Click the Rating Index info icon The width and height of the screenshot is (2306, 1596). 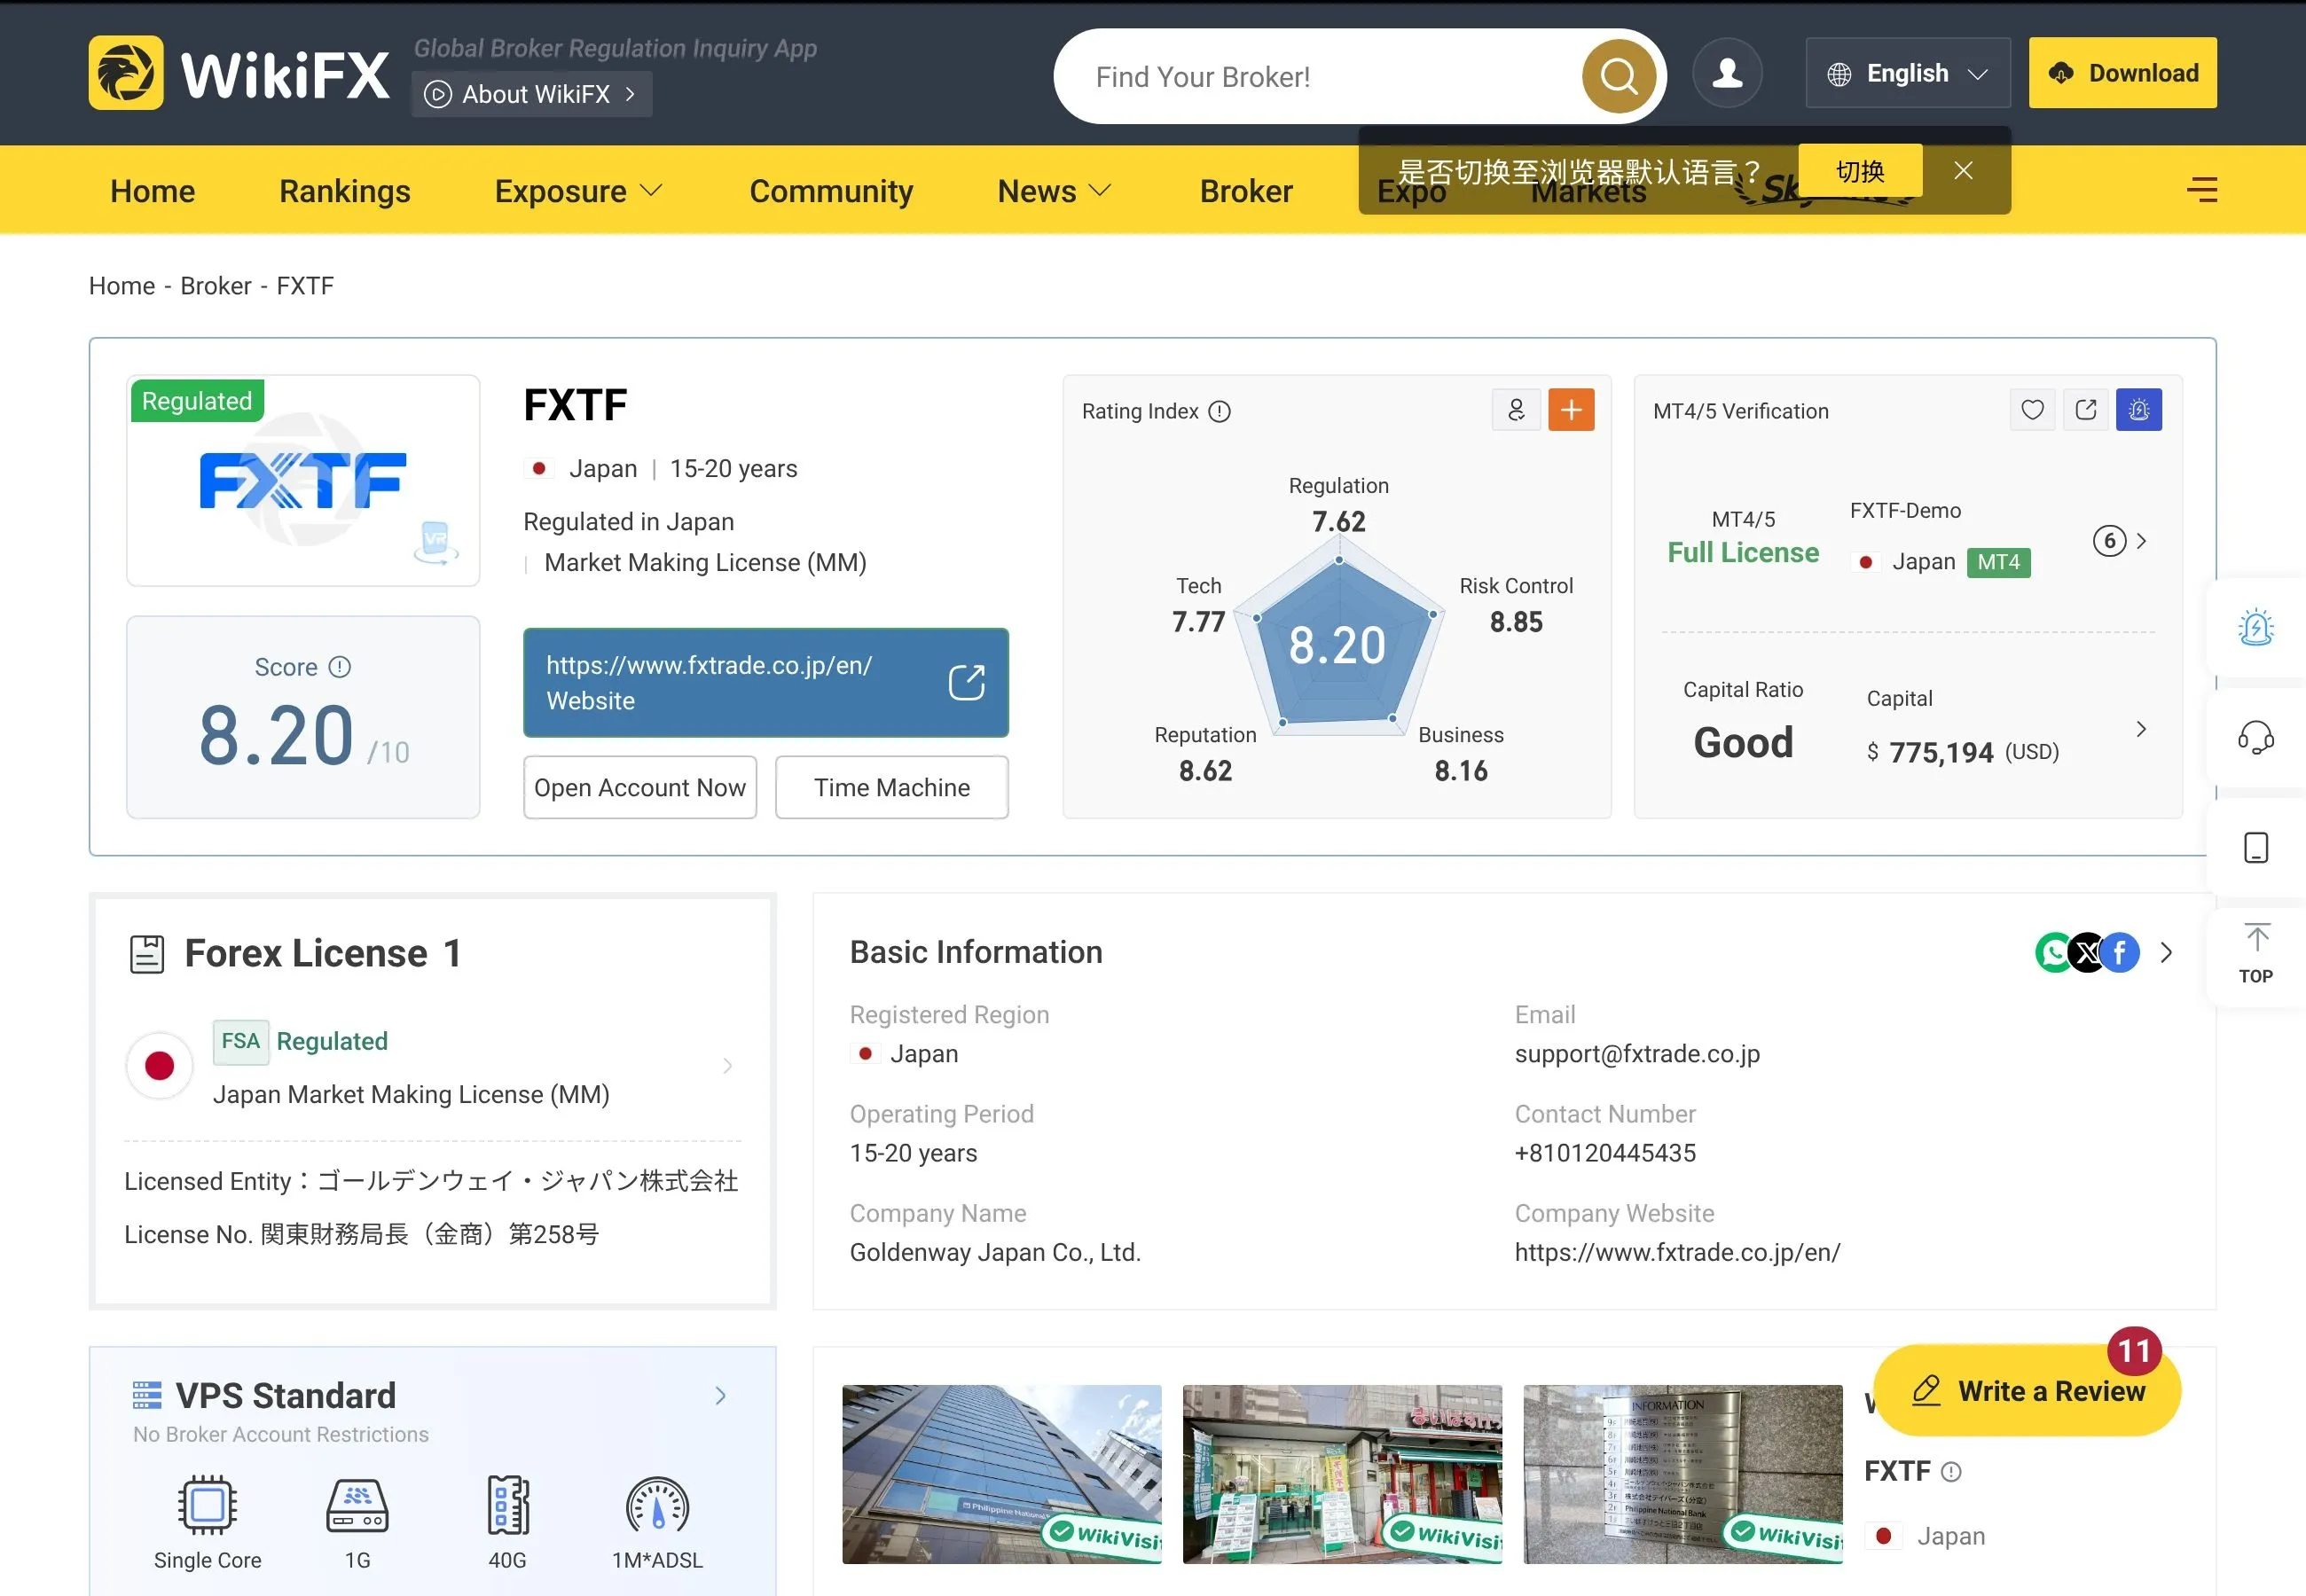coord(1219,411)
